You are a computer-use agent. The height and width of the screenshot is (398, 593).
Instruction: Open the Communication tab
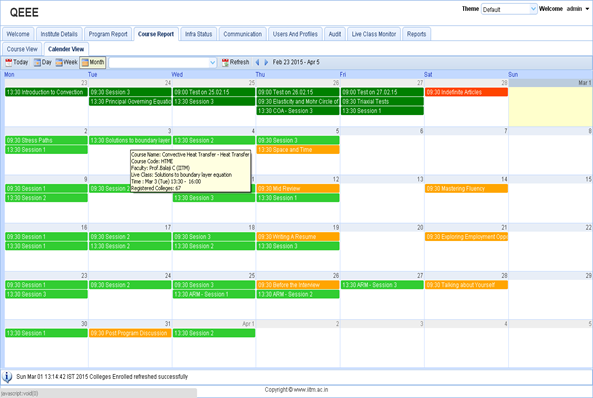click(242, 34)
